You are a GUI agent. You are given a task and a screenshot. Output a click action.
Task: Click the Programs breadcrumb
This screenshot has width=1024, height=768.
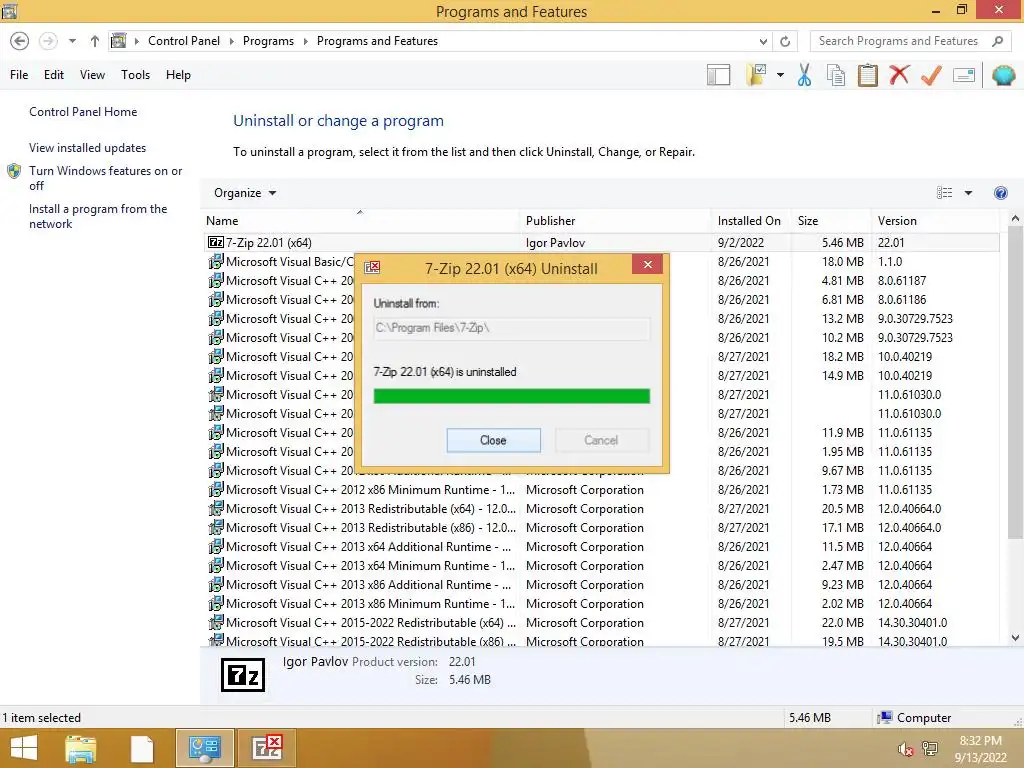pos(268,40)
